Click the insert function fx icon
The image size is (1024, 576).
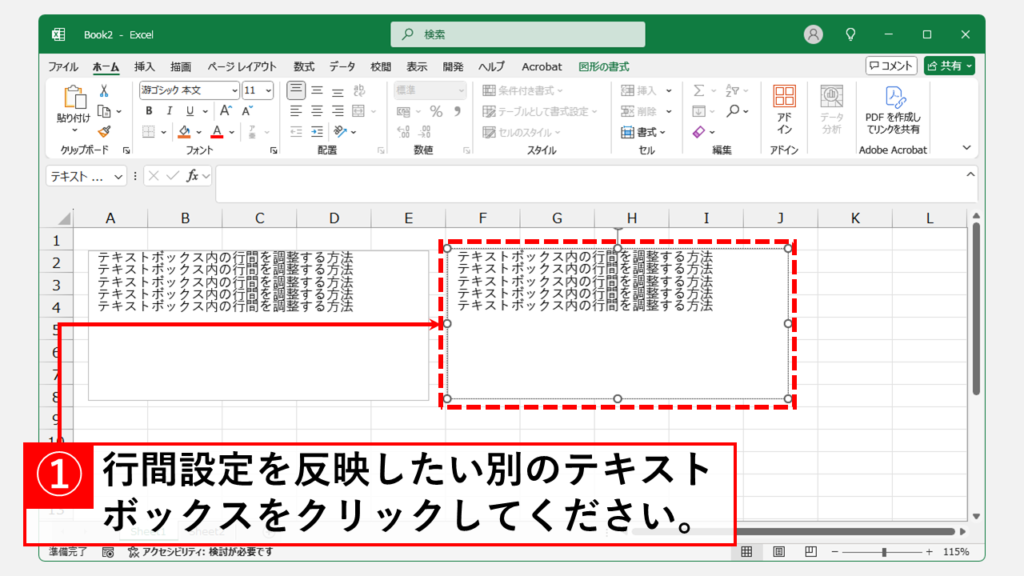click(x=190, y=176)
